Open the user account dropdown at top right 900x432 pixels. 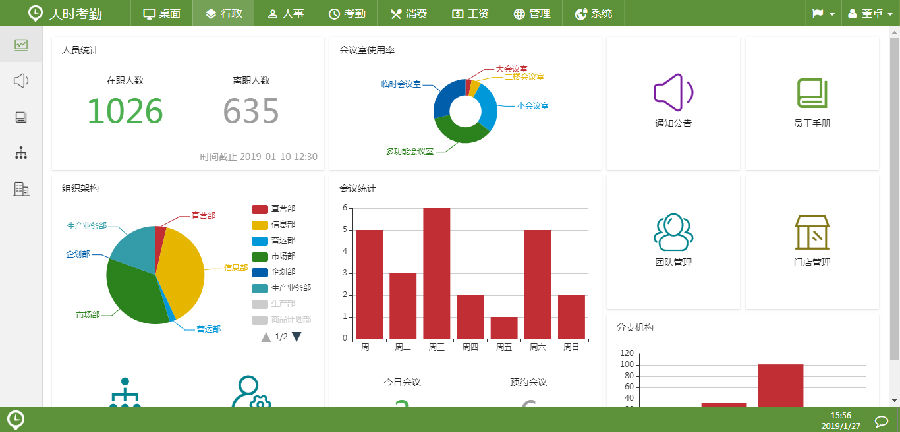coord(867,14)
